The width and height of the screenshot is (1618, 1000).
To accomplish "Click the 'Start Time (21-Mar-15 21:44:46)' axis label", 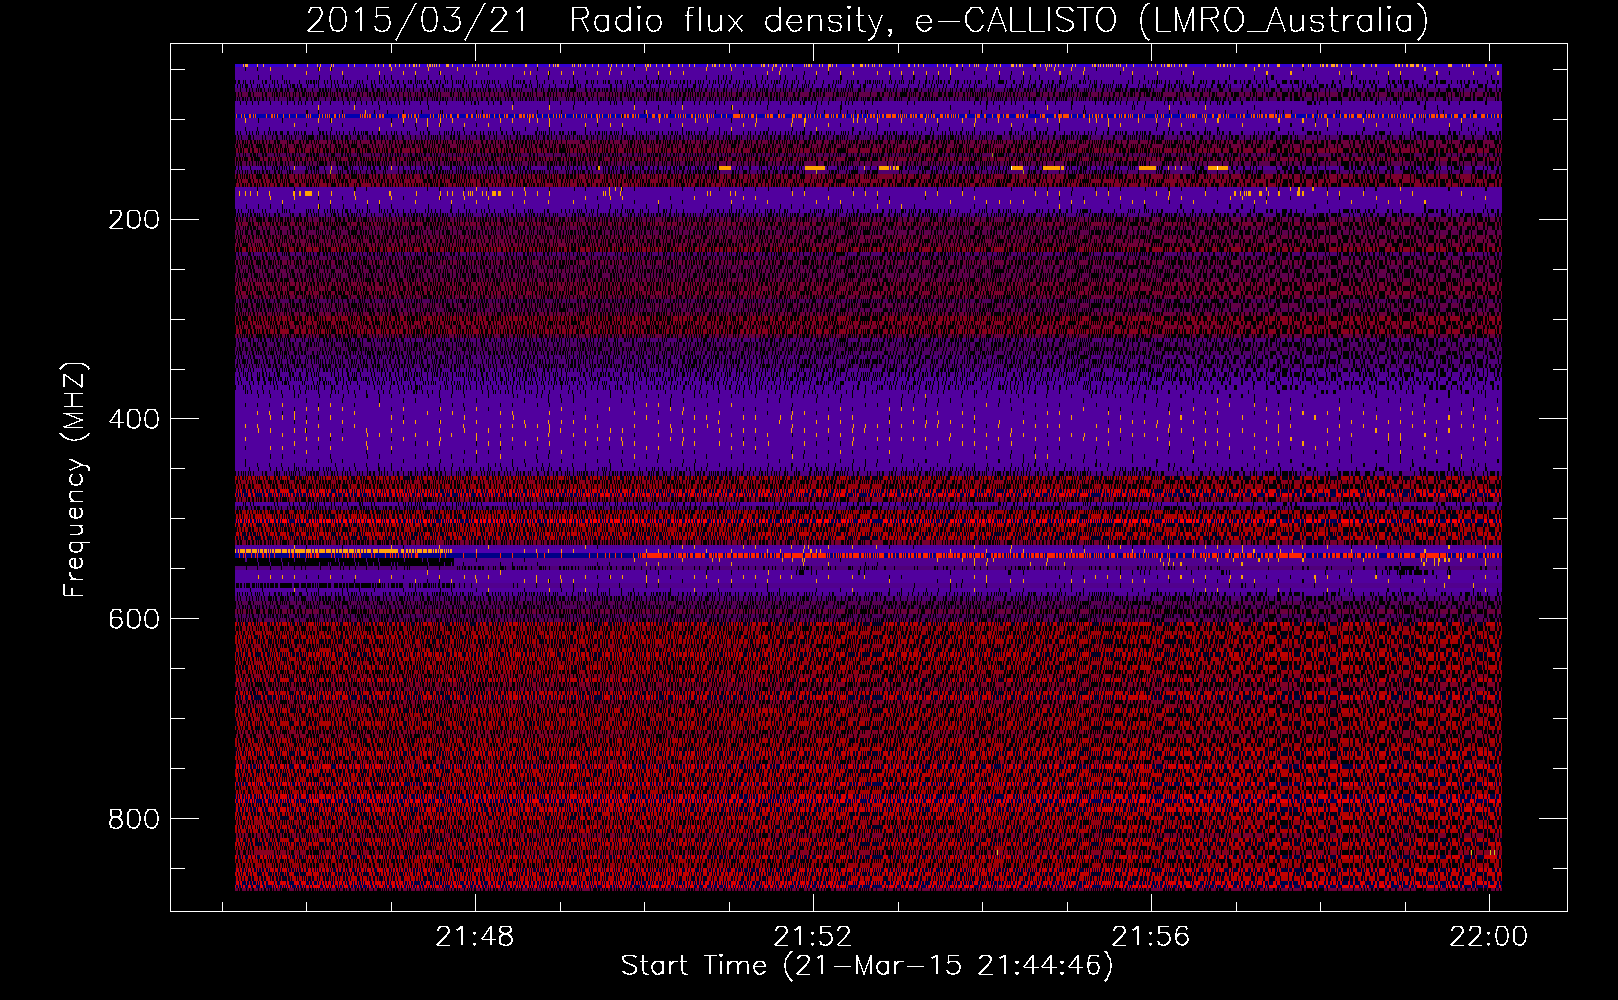I will [867, 966].
